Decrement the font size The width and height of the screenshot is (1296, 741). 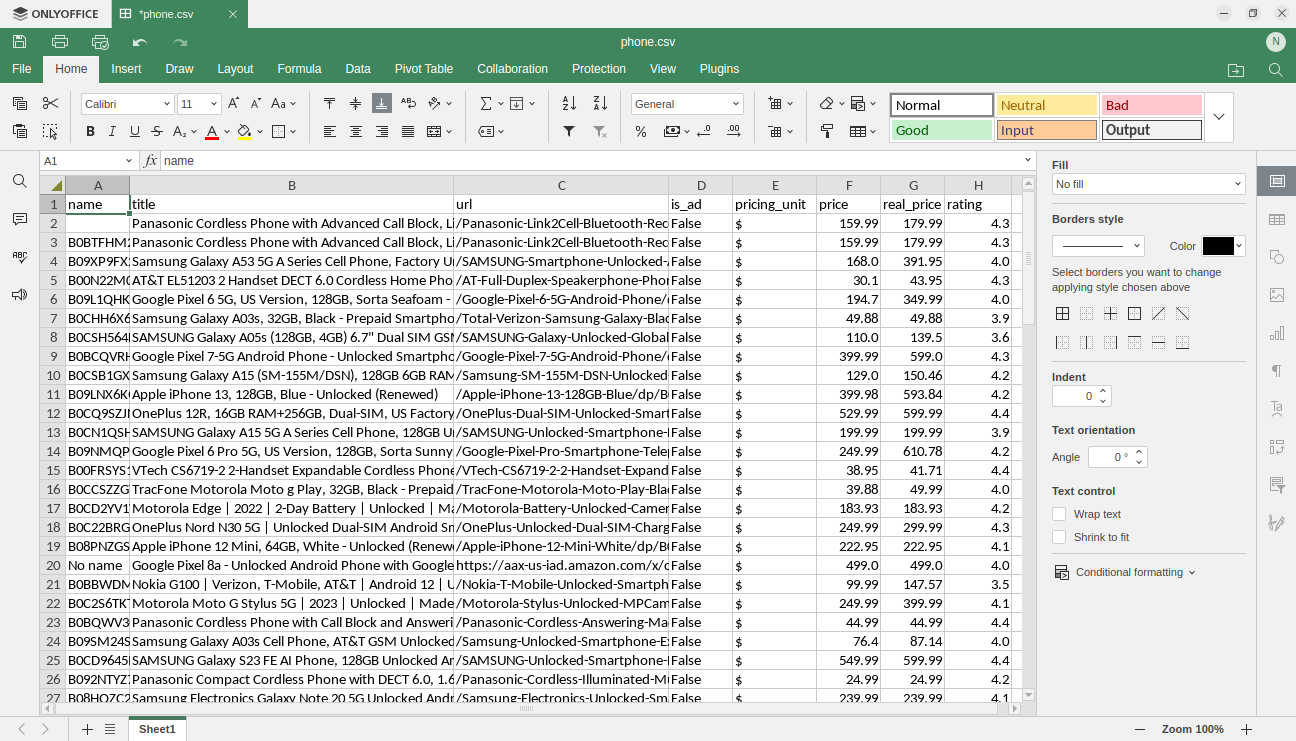pyautogui.click(x=255, y=103)
